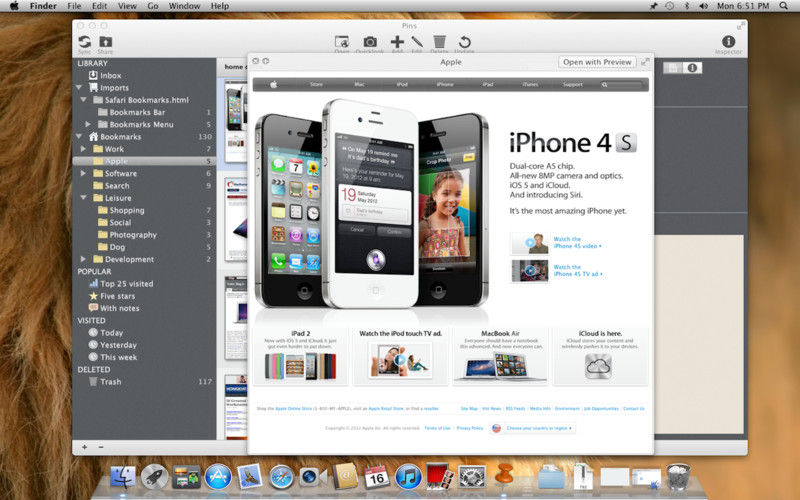The height and width of the screenshot is (500, 800).
Task: Expand the Development folder
Action: (83, 259)
